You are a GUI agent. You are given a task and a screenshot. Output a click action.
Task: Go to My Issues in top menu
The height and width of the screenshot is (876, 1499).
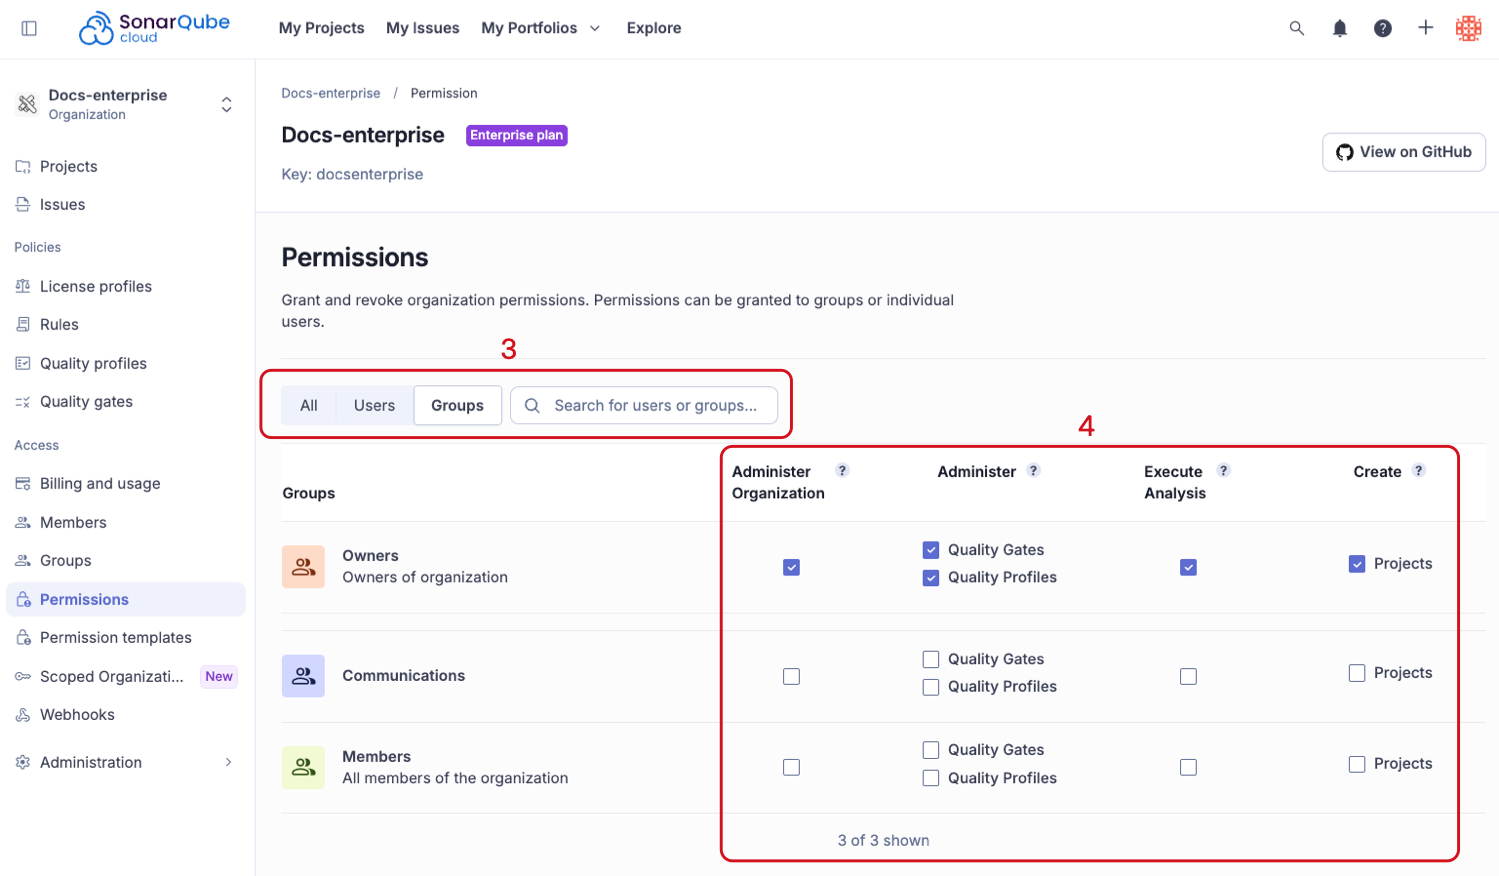click(x=423, y=28)
